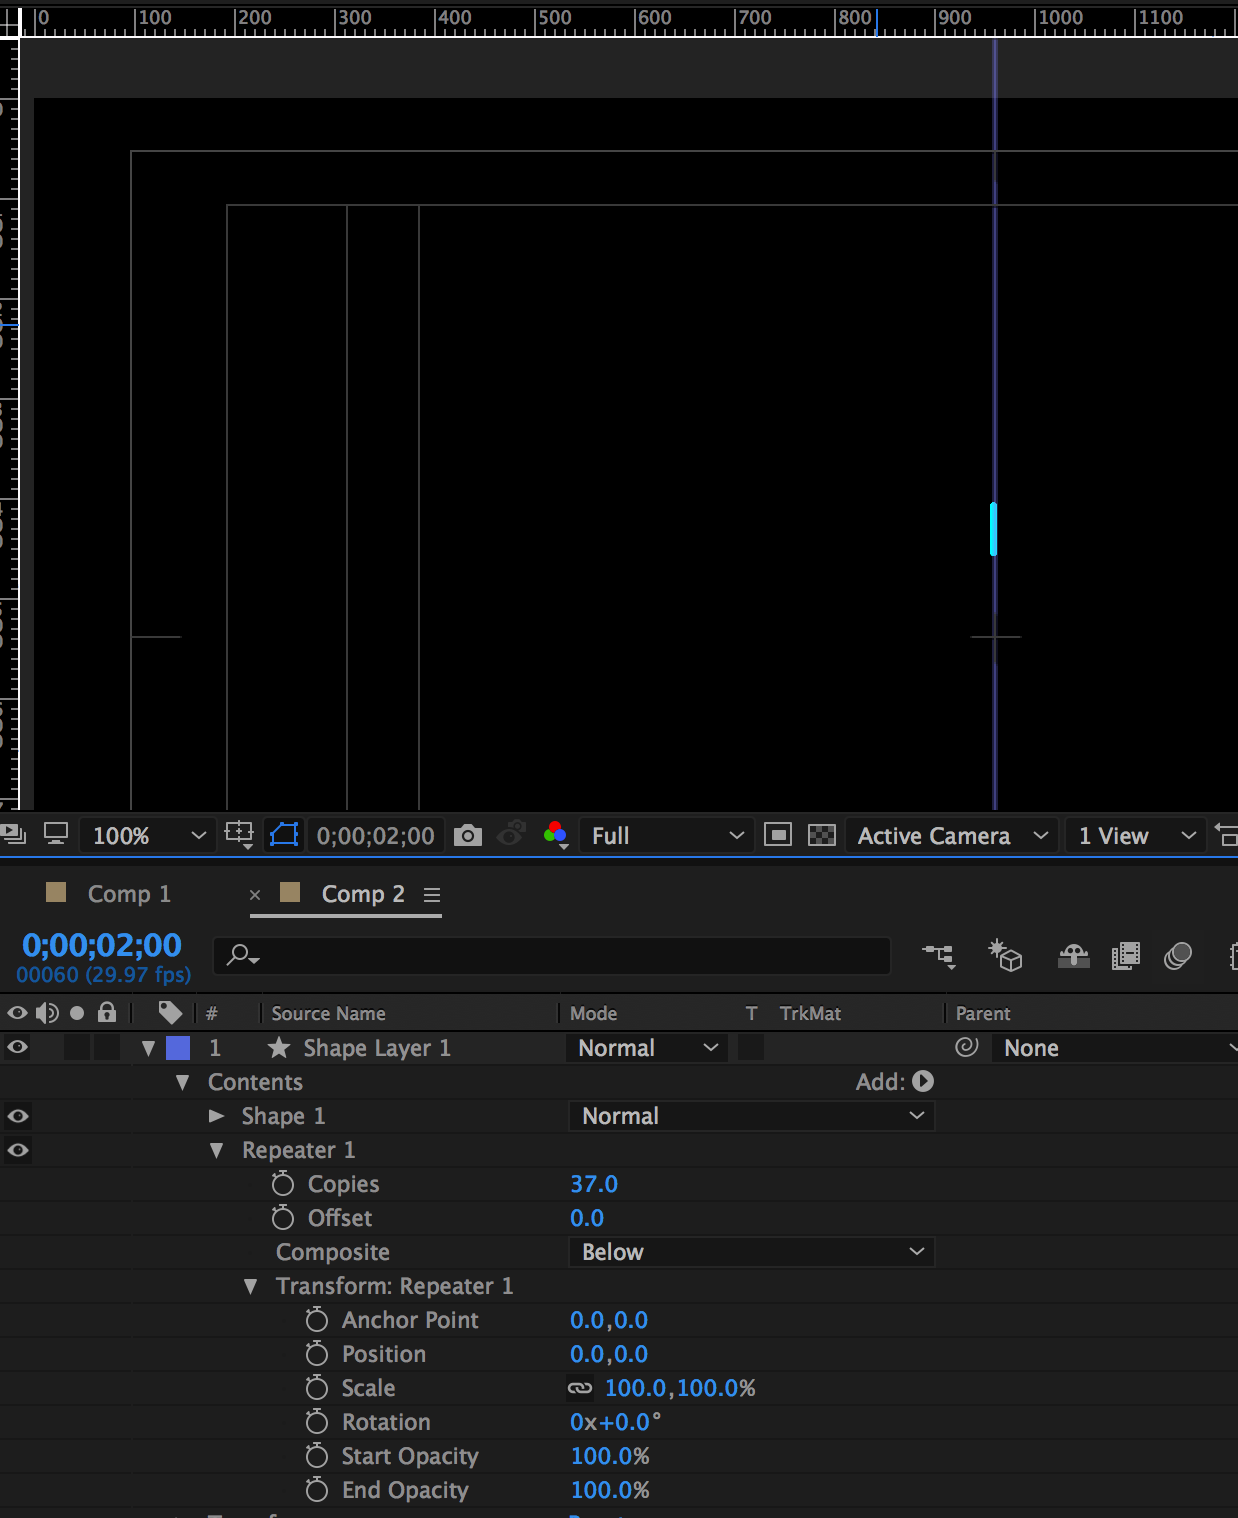The width and height of the screenshot is (1238, 1518).
Task: Open the Parent None dropdown
Action: [1115, 1047]
